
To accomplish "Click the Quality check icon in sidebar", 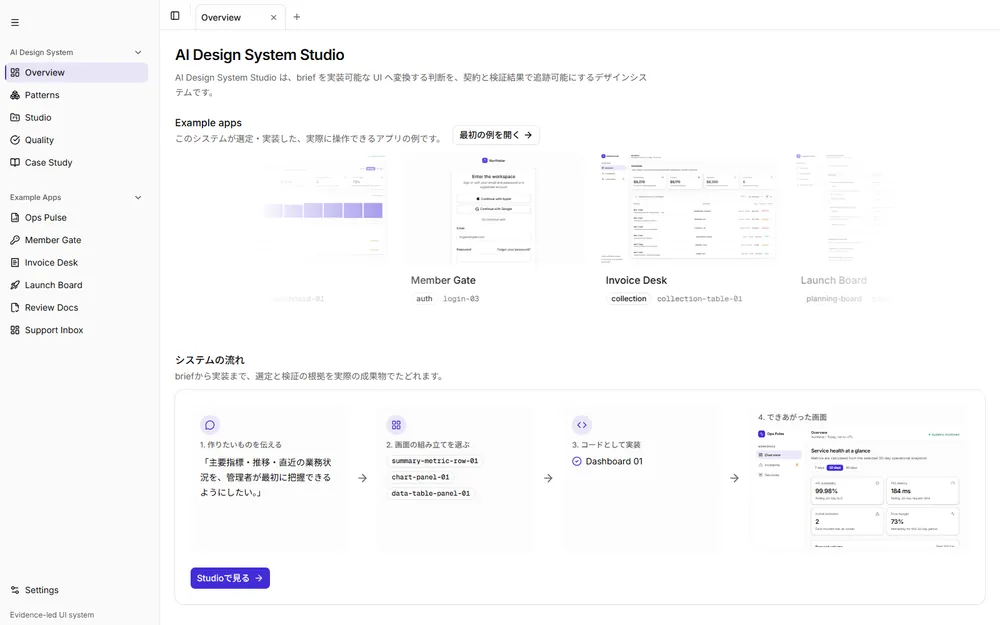I will click(15, 140).
